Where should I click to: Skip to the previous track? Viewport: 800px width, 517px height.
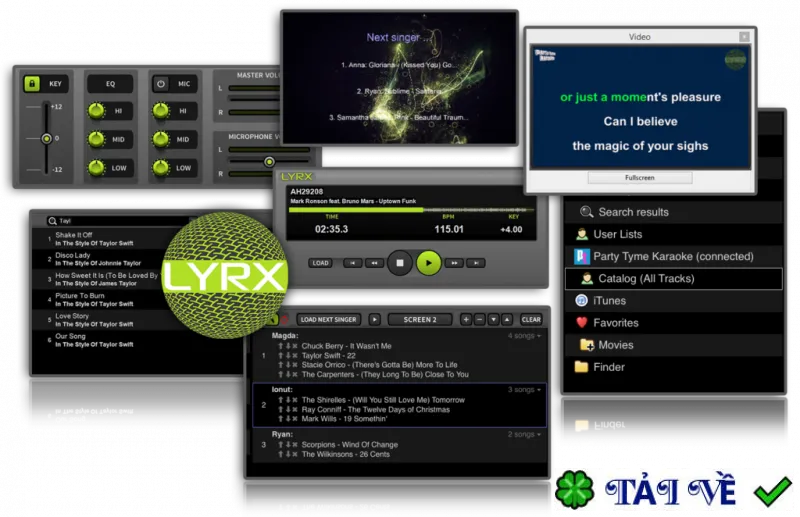pos(353,263)
